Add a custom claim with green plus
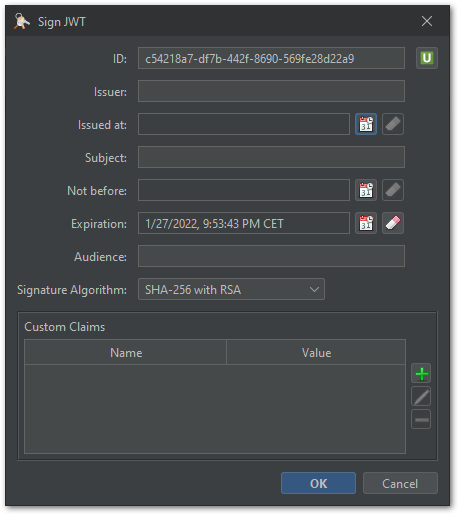Screen dimensions: 459x515 pos(421,373)
